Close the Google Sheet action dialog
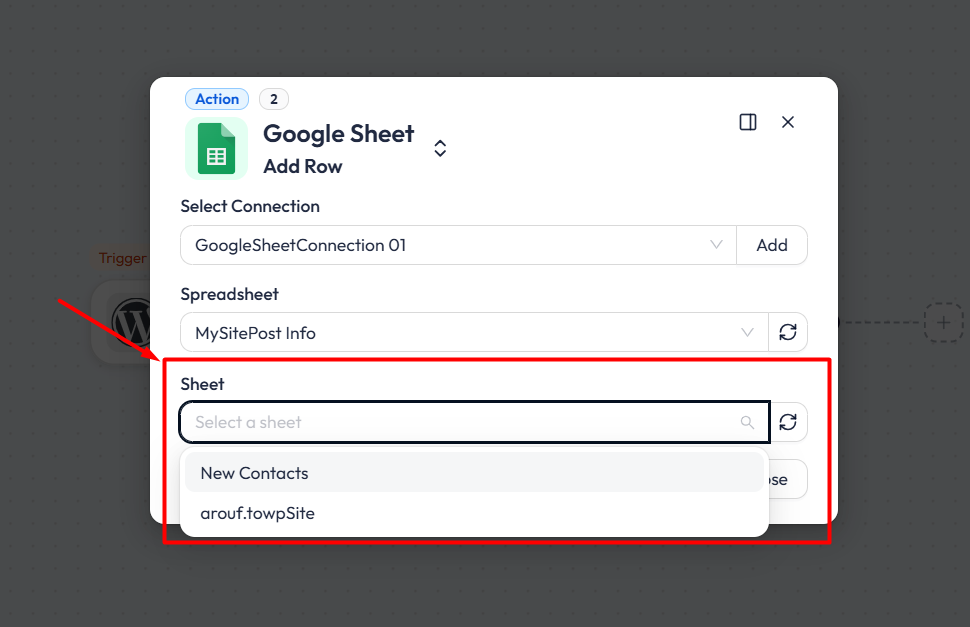Screen dimensions: 970x627 [x=788, y=122]
